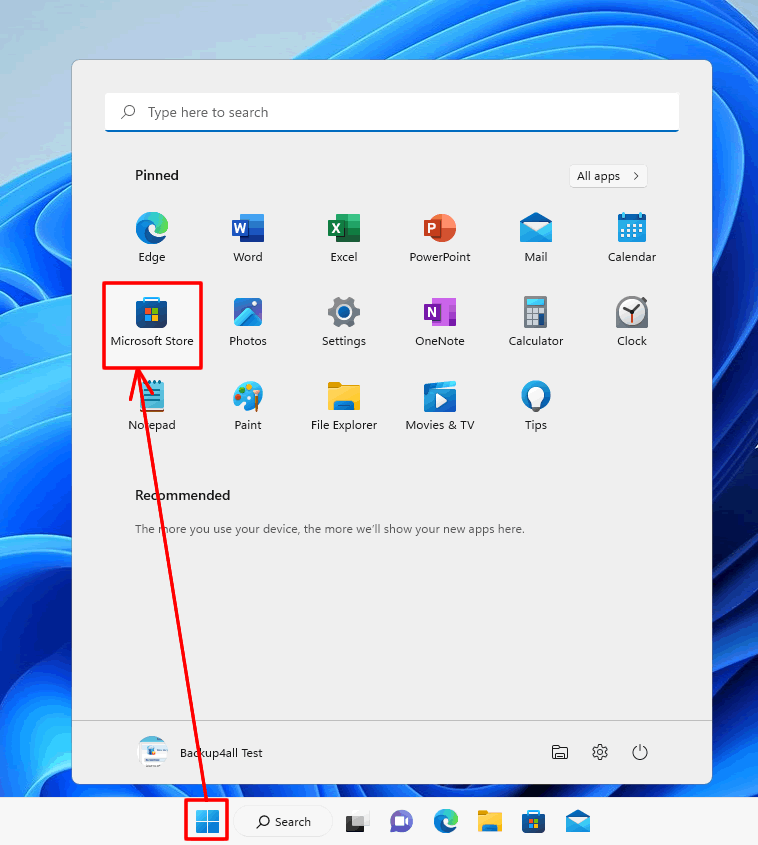Launch Notepad from pinned apps
758x845 pixels.
[152, 406]
